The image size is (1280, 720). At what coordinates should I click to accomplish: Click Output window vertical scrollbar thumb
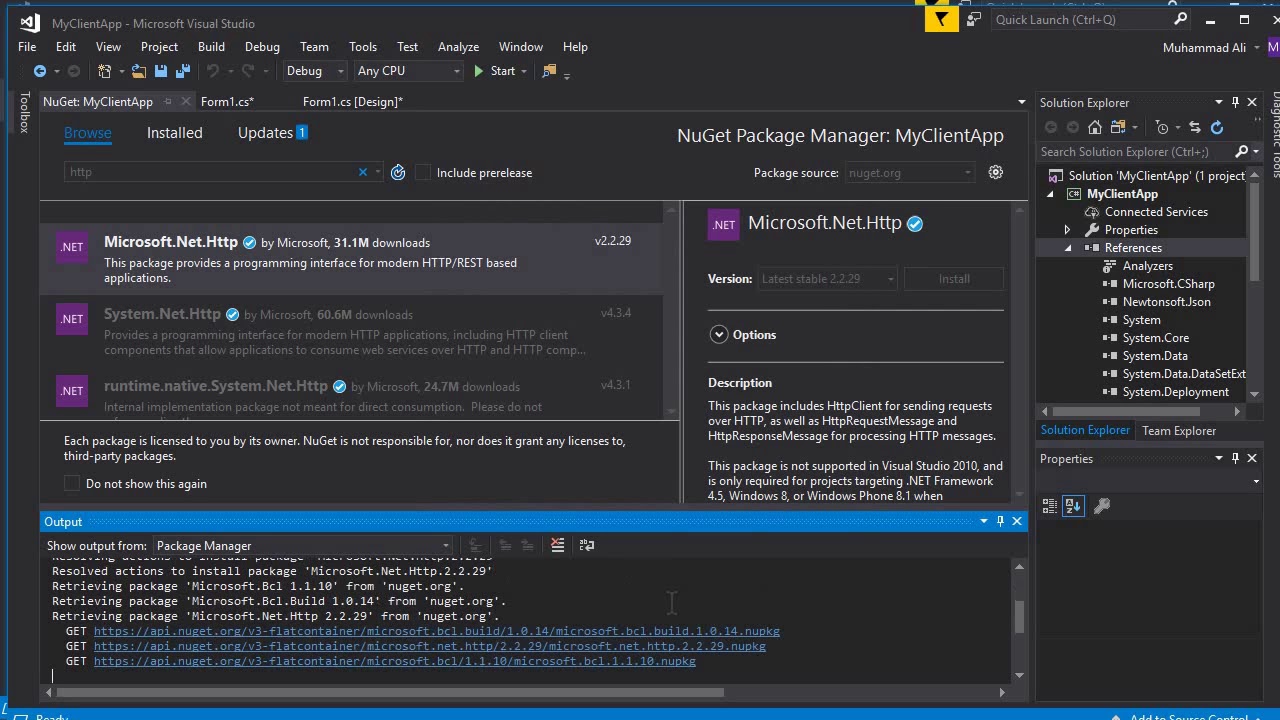click(1019, 616)
